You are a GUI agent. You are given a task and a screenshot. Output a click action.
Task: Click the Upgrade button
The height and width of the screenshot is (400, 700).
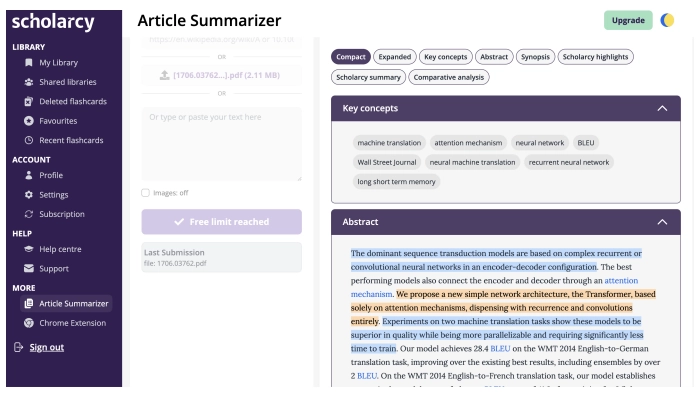pos(628,21)
